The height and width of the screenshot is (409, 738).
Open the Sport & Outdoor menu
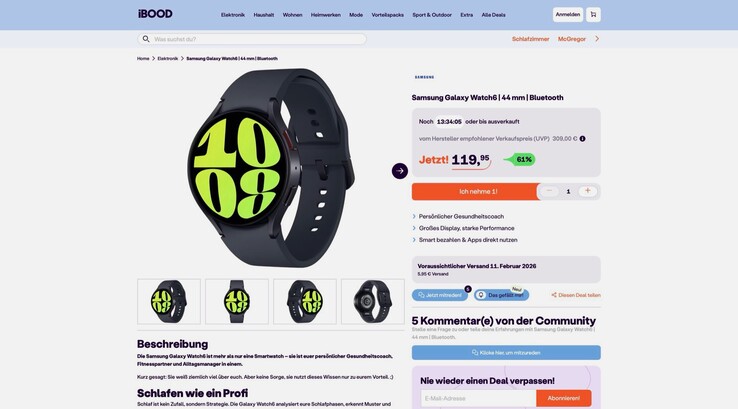(x=432, y=15)
